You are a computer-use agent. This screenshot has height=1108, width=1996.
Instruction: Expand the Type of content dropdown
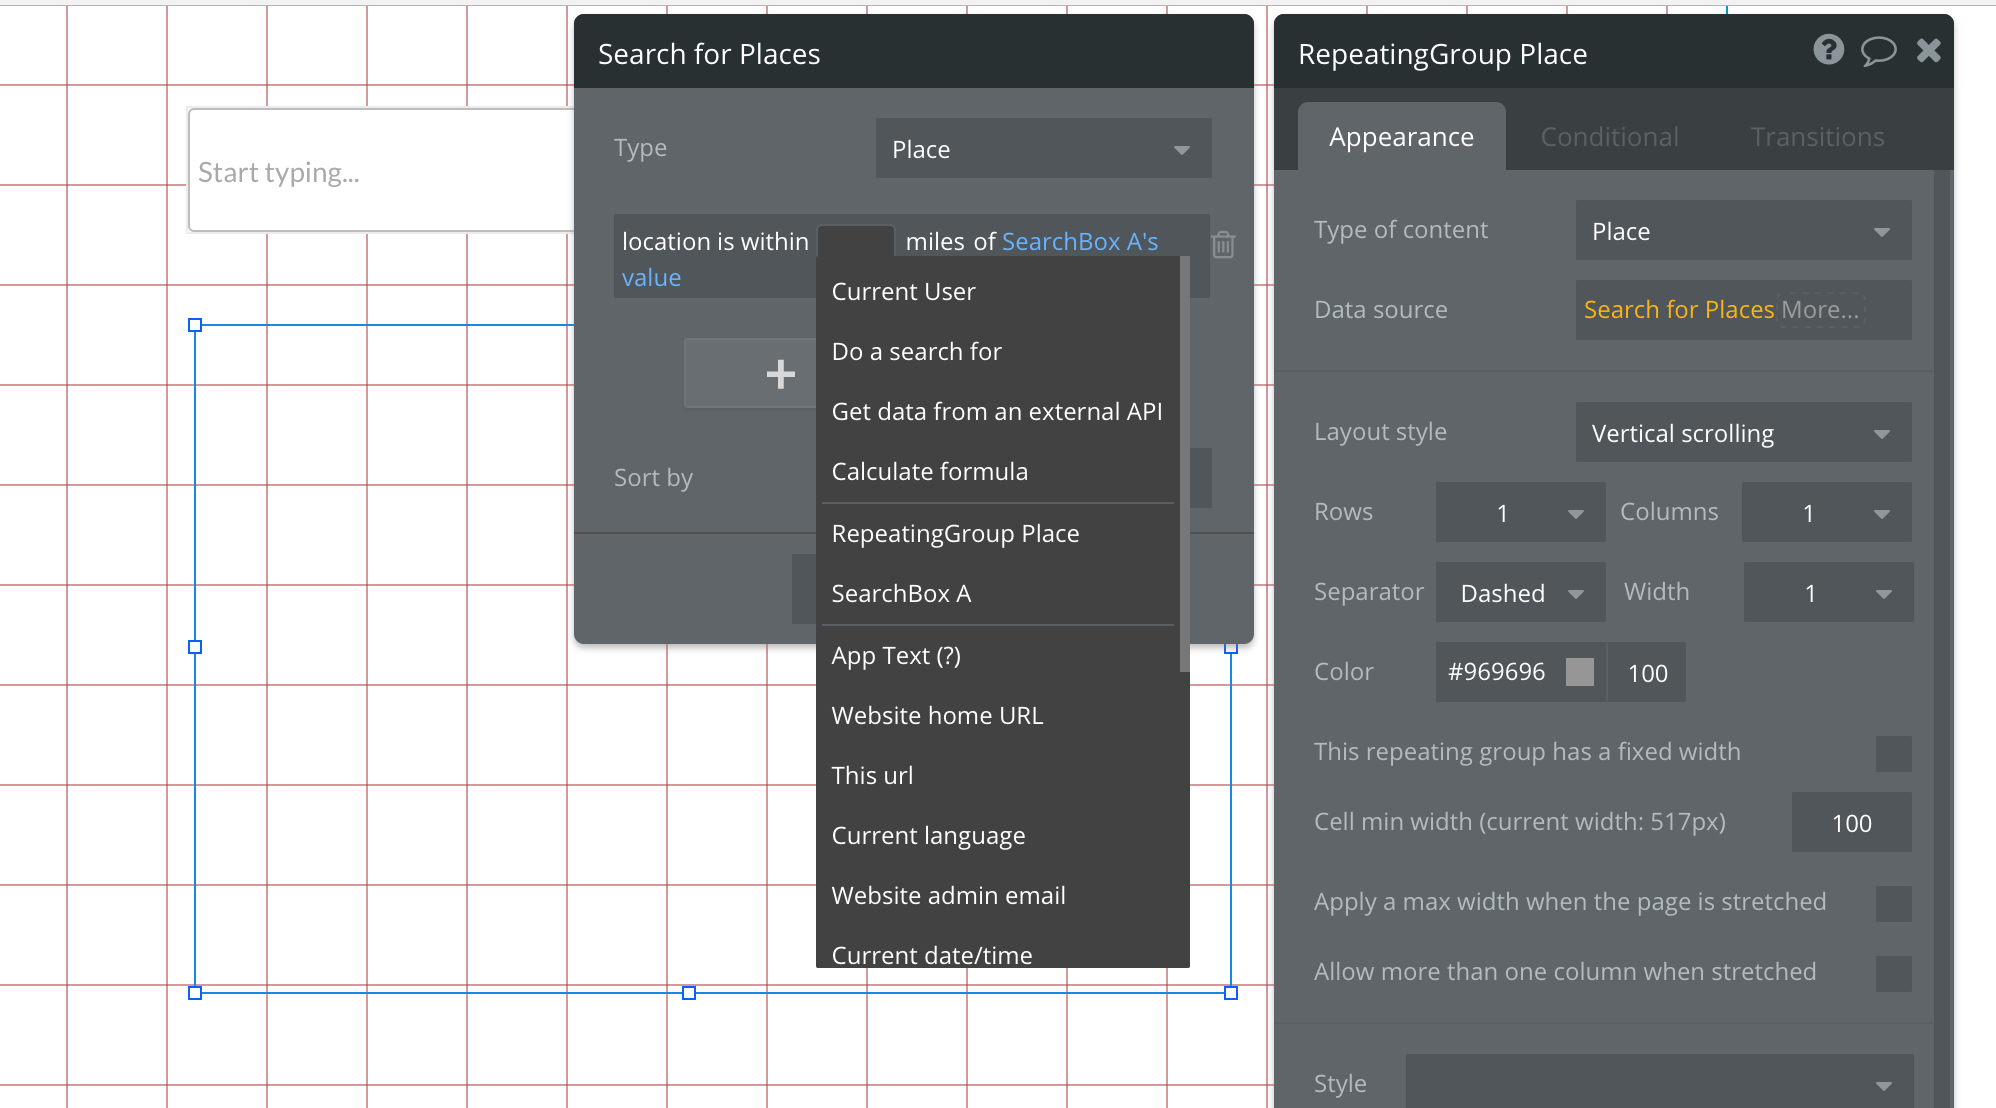[x=1743, y=231]
